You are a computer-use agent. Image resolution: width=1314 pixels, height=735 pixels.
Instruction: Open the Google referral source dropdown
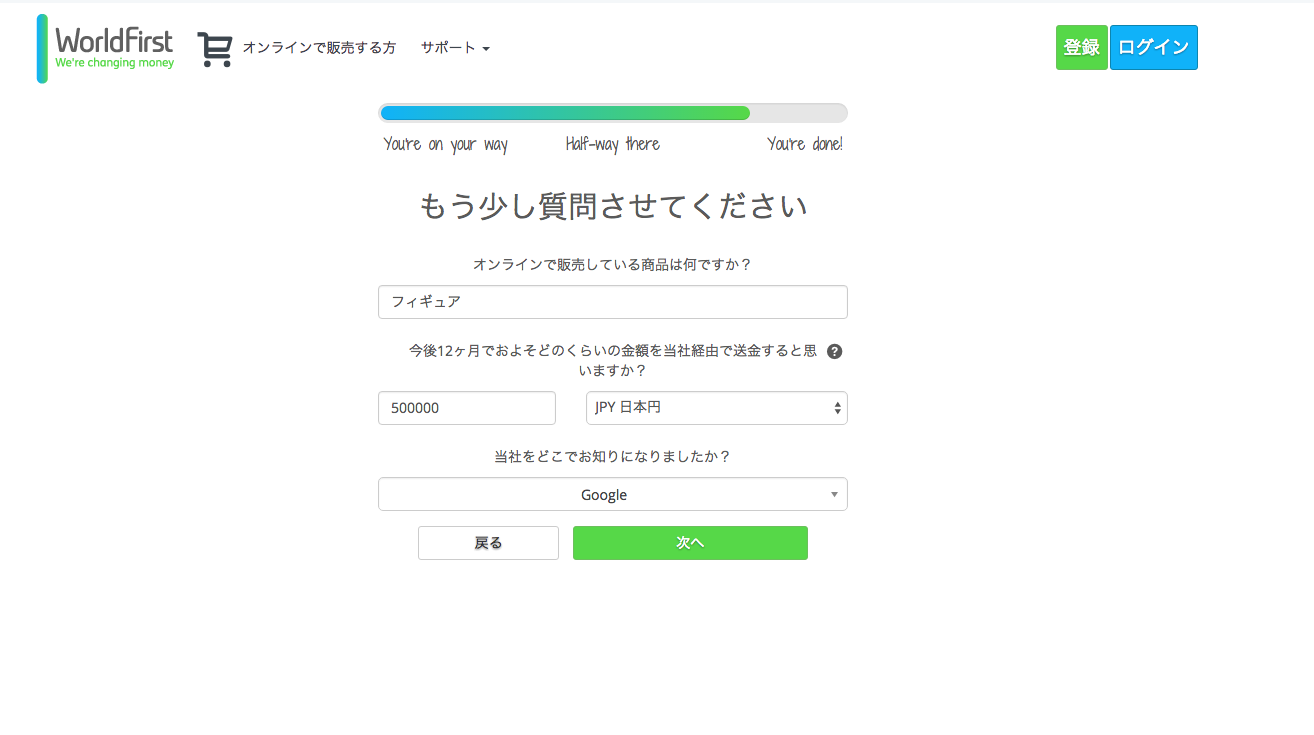pos(612,494)
